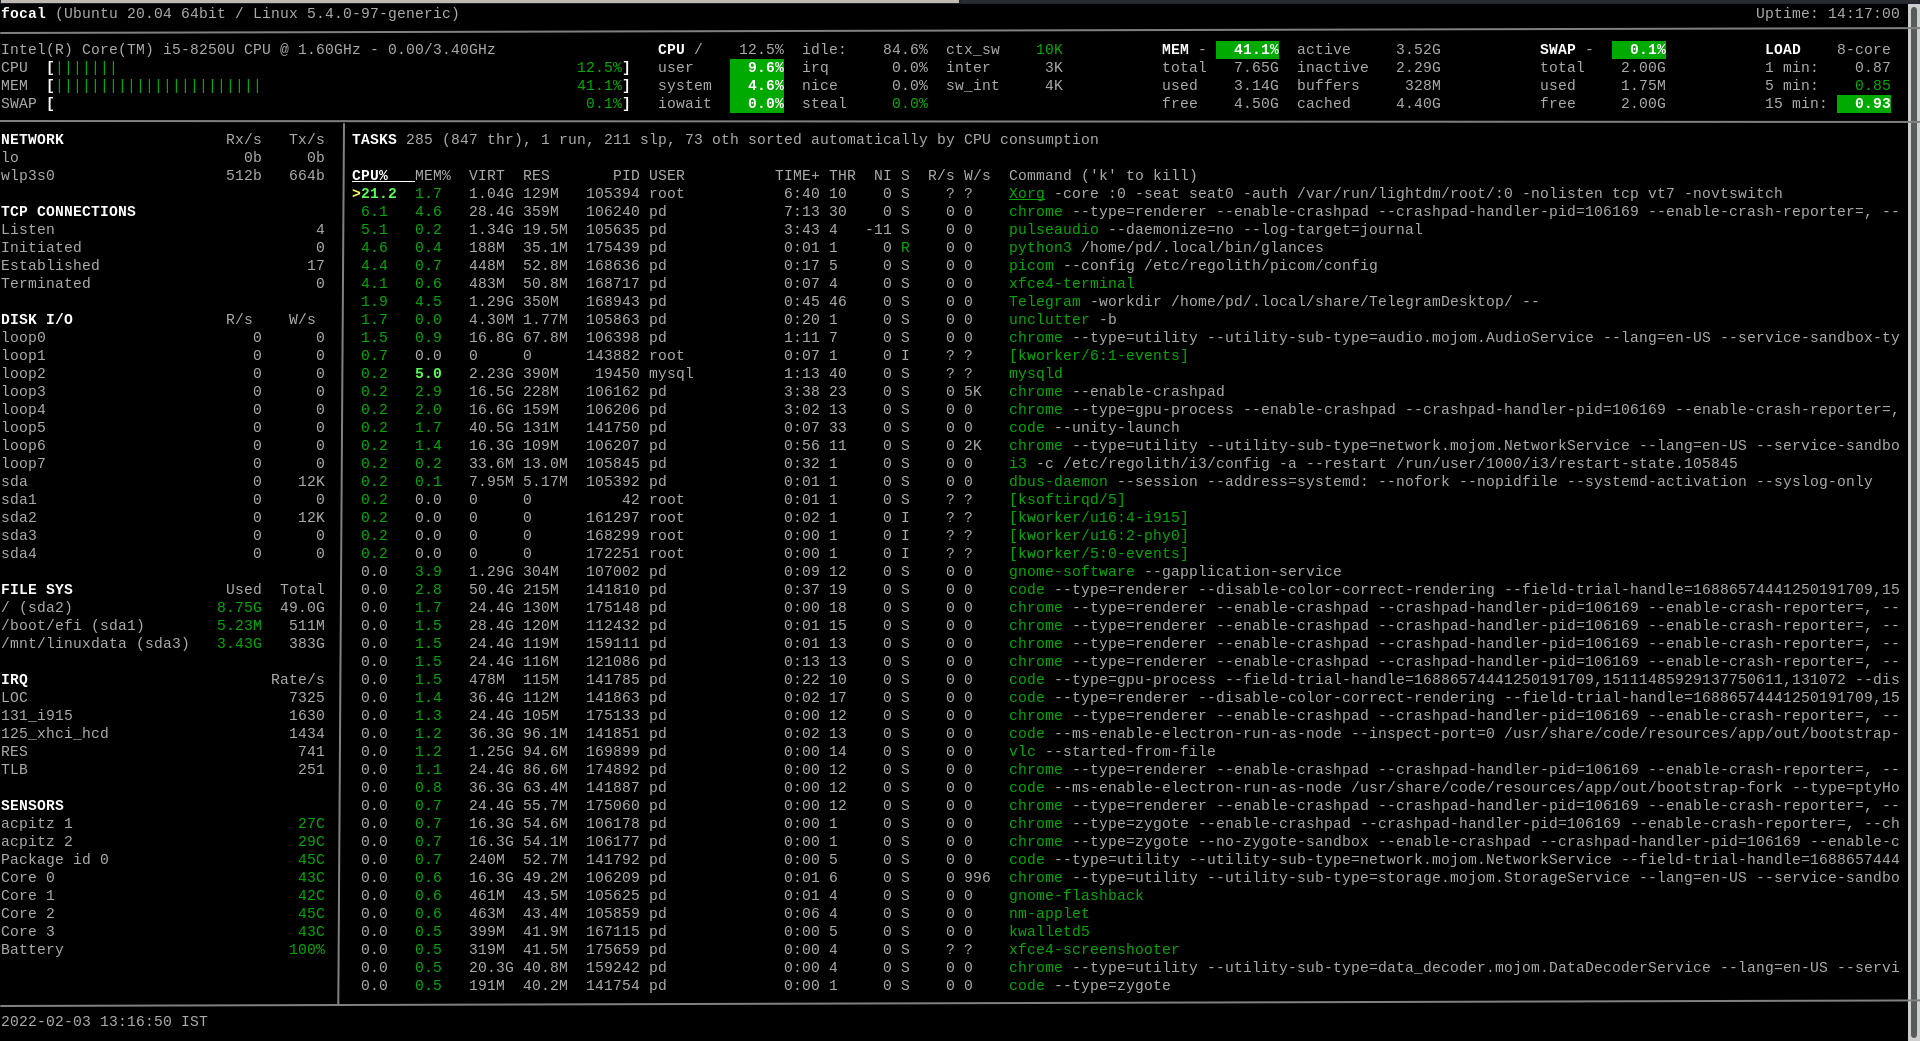The height and width of the screenshot is (1041, 1920).
Task: Click the /boot/efi (sda1) filesystem row
Action: 163,626
